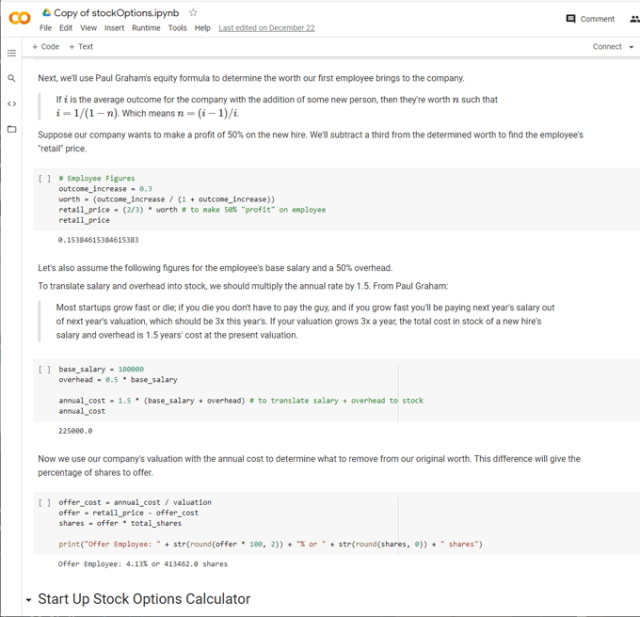Viewport: 640px width, 617px height.
Task: Open the Files folder panel
Action: pyautogui.click(x=12, y=129)
